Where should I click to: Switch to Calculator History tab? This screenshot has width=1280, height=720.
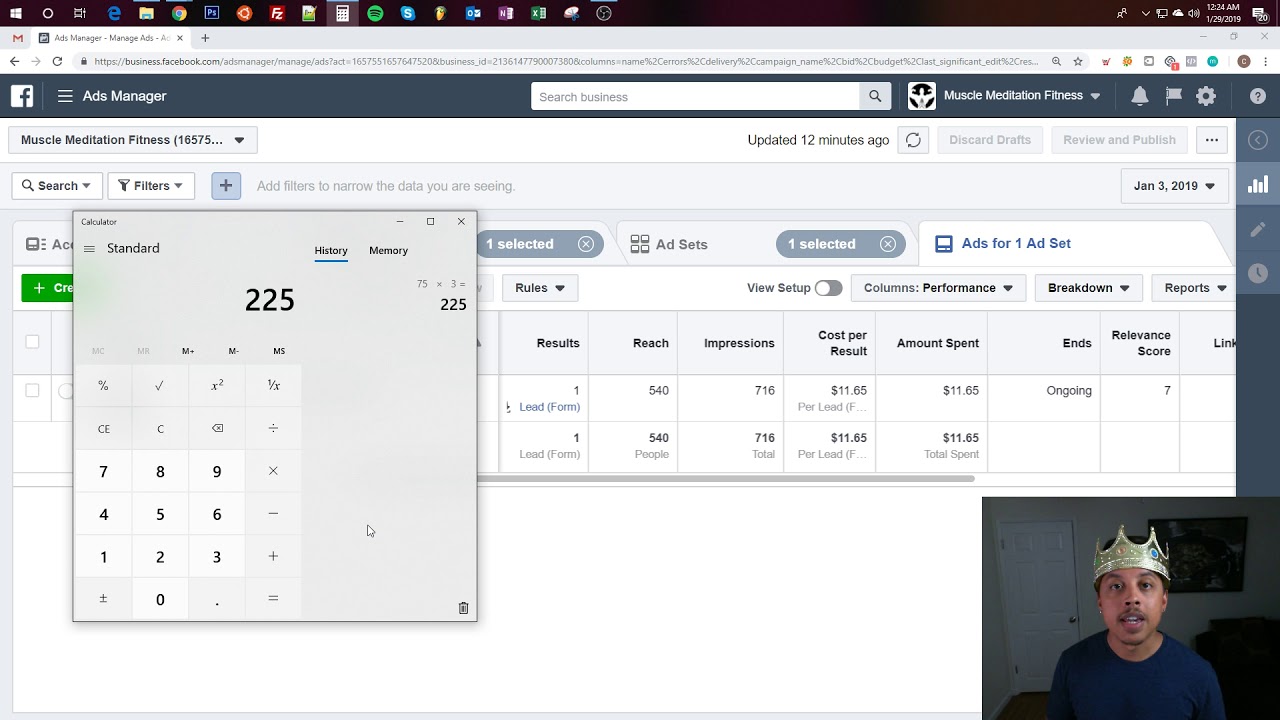331,251
